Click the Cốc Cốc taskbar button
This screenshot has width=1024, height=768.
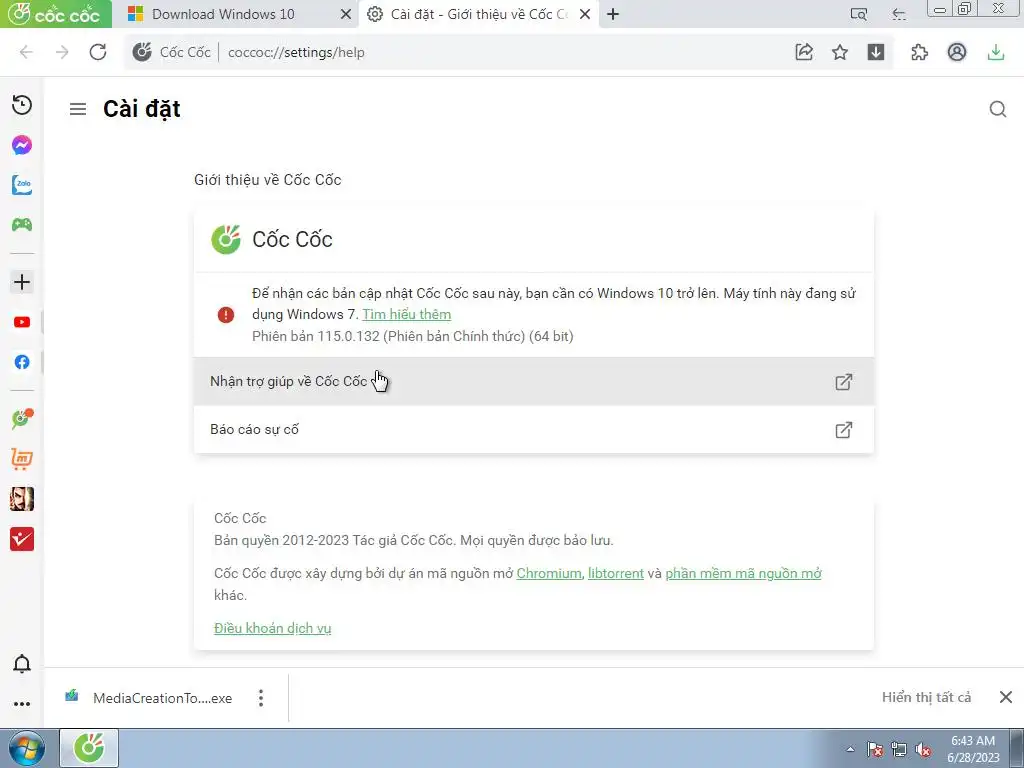(x=89, y=748)
